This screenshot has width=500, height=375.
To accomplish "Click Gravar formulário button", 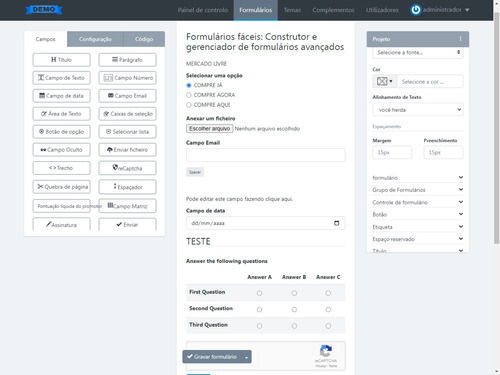I will point(212,357).
